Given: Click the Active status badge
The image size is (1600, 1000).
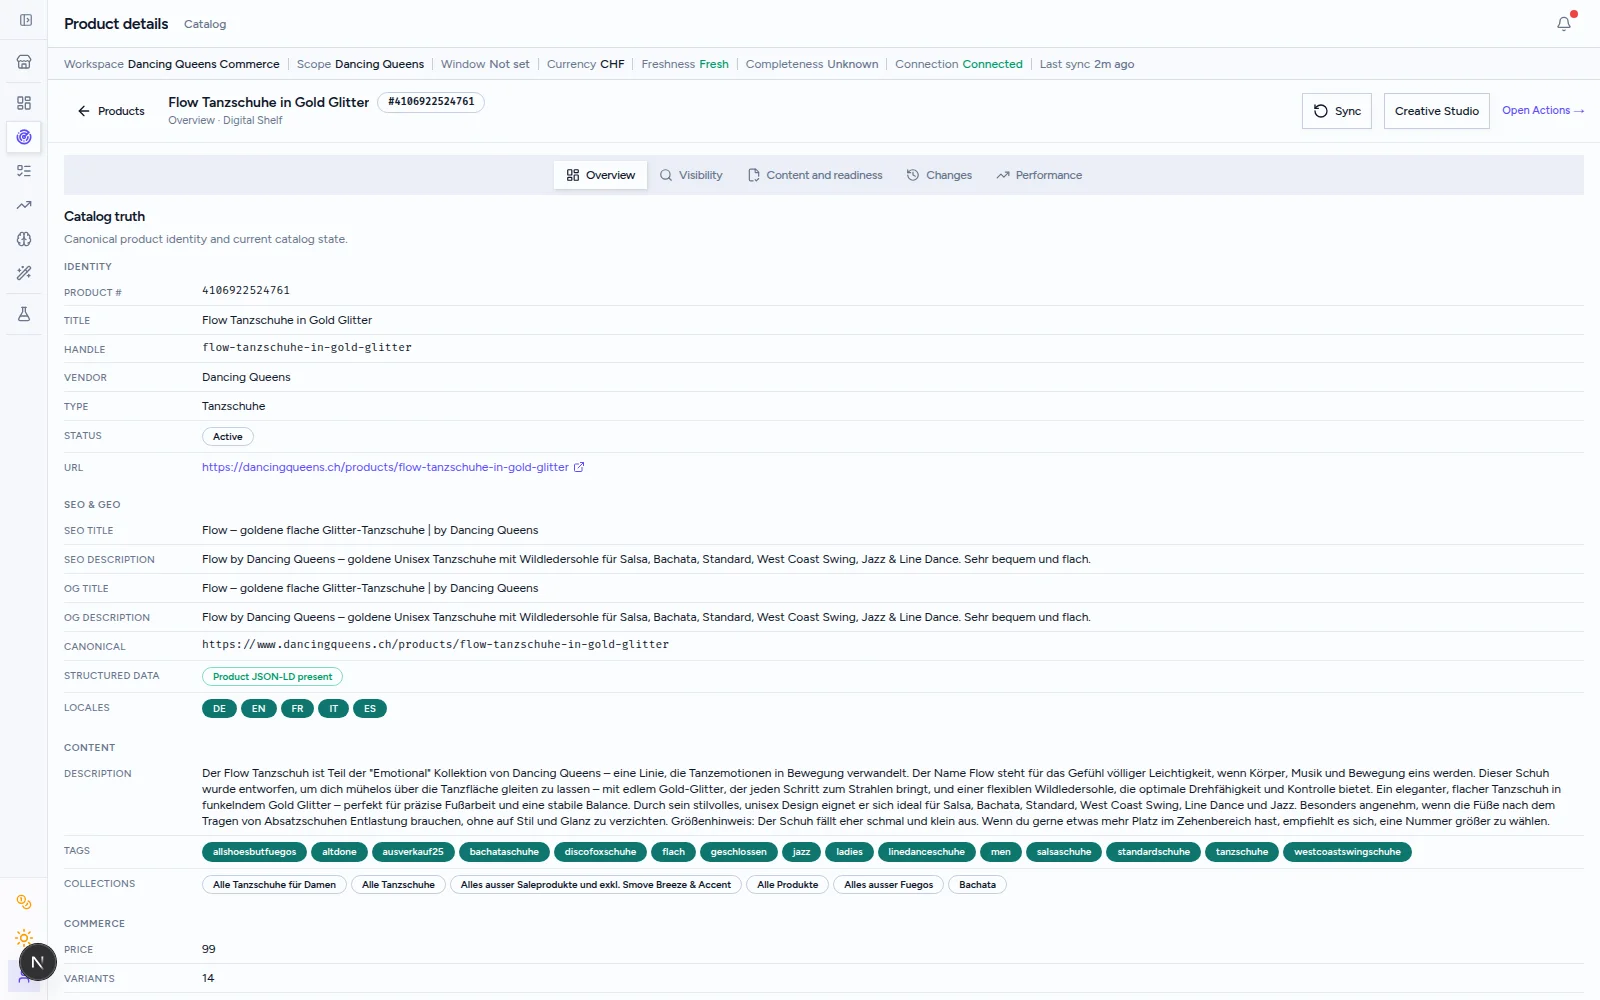Looking at the screenshot, I should coord(228,437).
